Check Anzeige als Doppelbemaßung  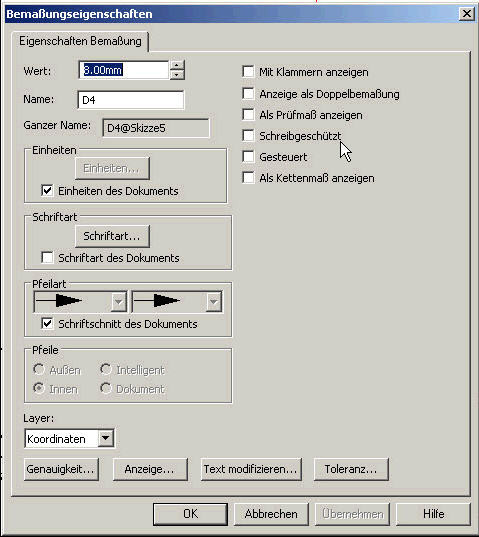[248, 93]
